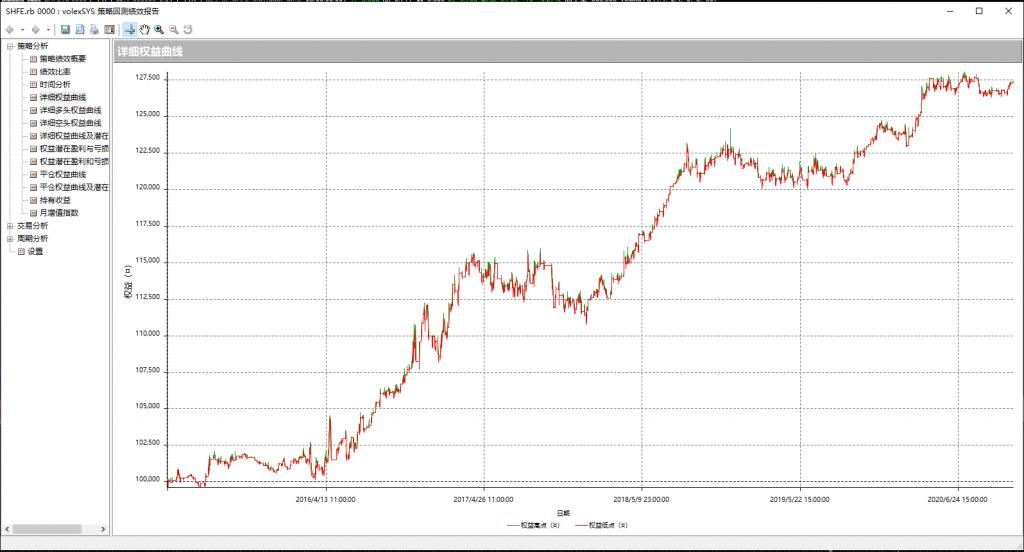Click the 2016/4/13 11:00:00 date label
1024x552 pixels.
pos(325,500)
